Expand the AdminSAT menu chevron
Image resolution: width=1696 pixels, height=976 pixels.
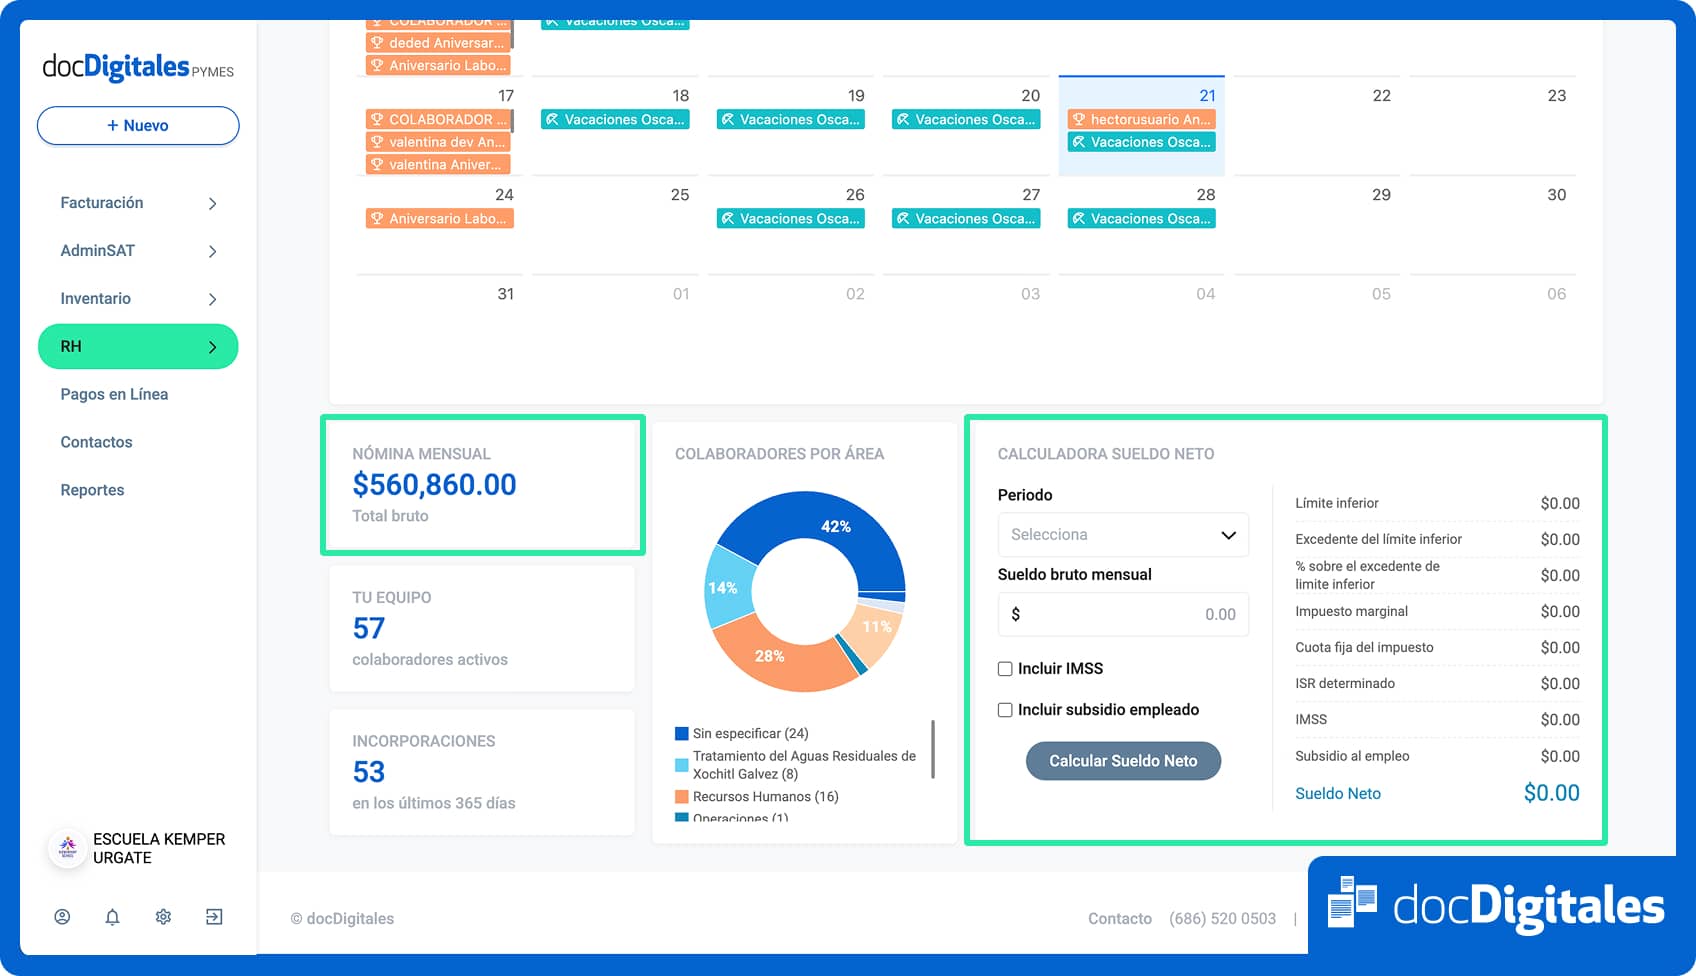pyautogui.click(x=212, y=251)
